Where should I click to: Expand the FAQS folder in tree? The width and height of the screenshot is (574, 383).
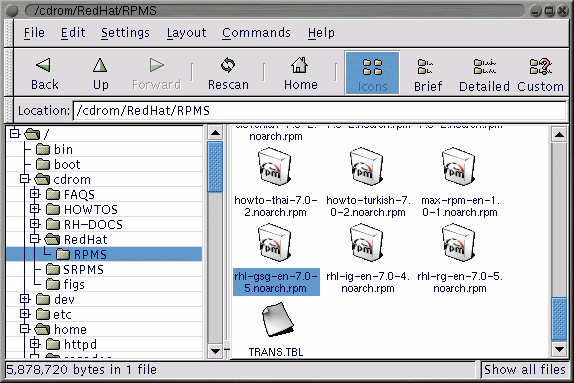point(35,194)
